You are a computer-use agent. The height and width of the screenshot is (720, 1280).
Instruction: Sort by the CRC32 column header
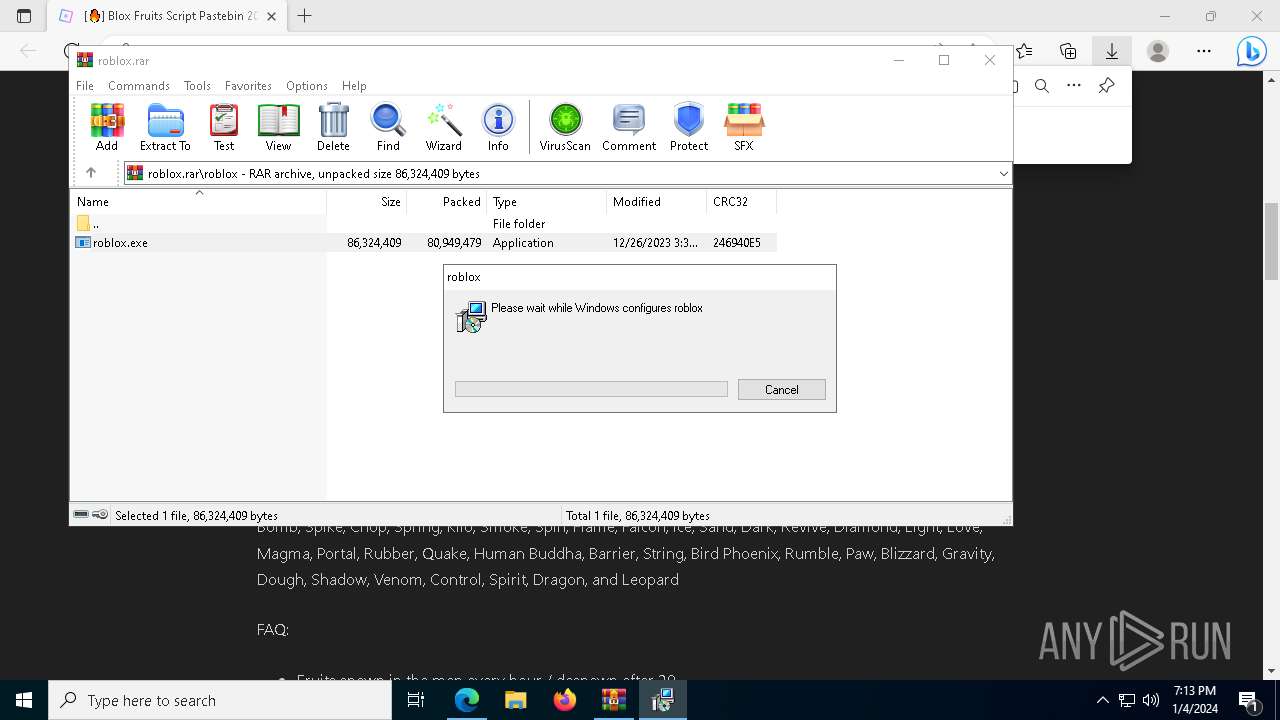tap(742, 202)
